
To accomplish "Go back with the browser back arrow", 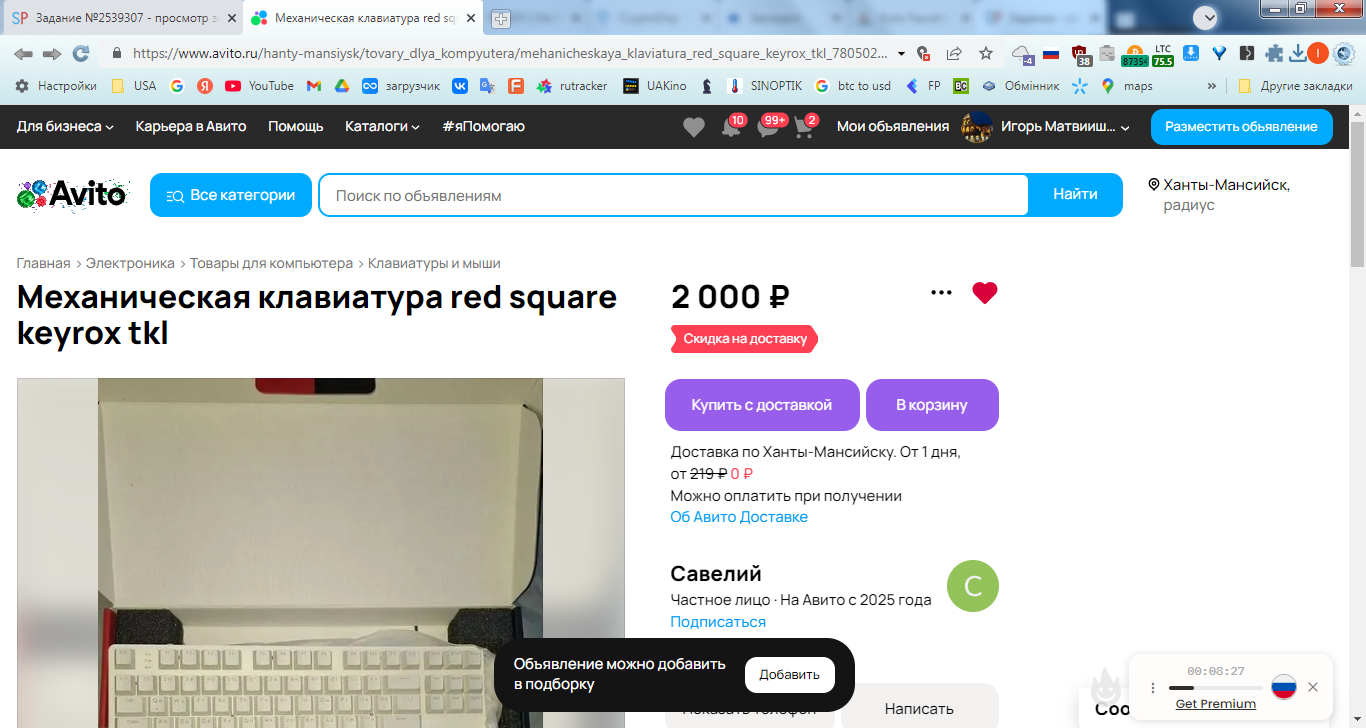I will pyautogui.click(x=23, y=53).
